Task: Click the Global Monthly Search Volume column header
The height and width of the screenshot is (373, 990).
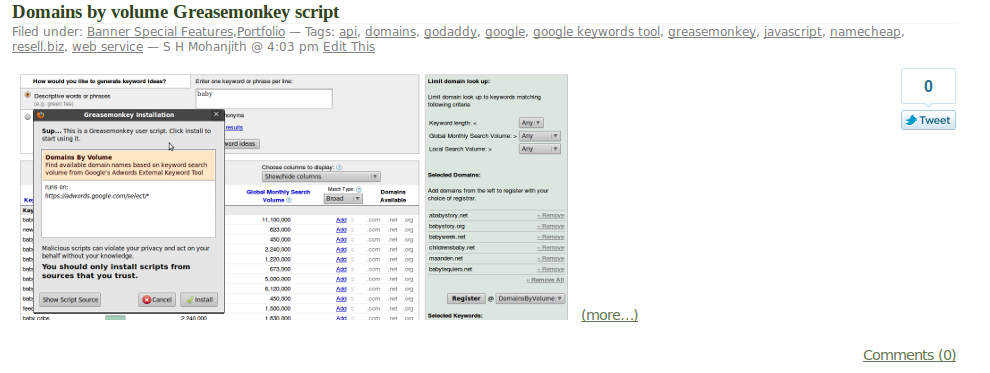Action: 278,196
